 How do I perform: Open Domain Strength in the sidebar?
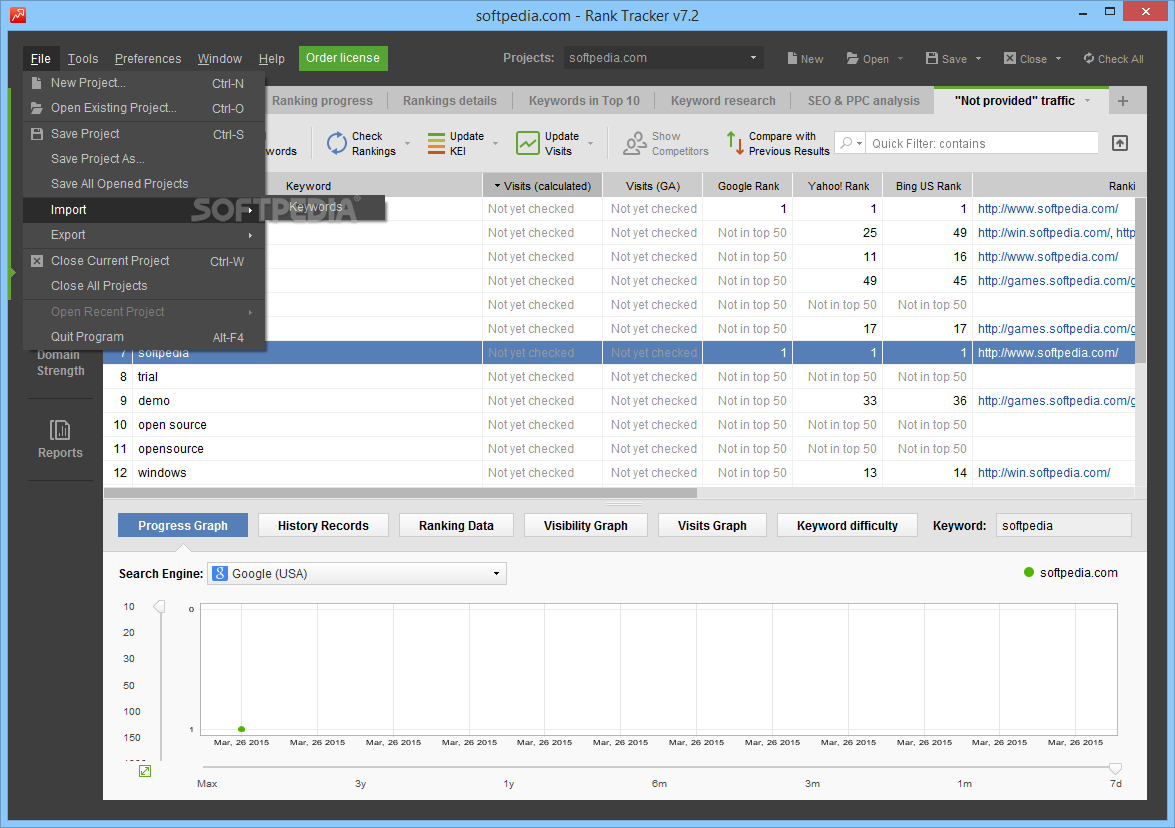pyautogui.click(x=60, y=363)
